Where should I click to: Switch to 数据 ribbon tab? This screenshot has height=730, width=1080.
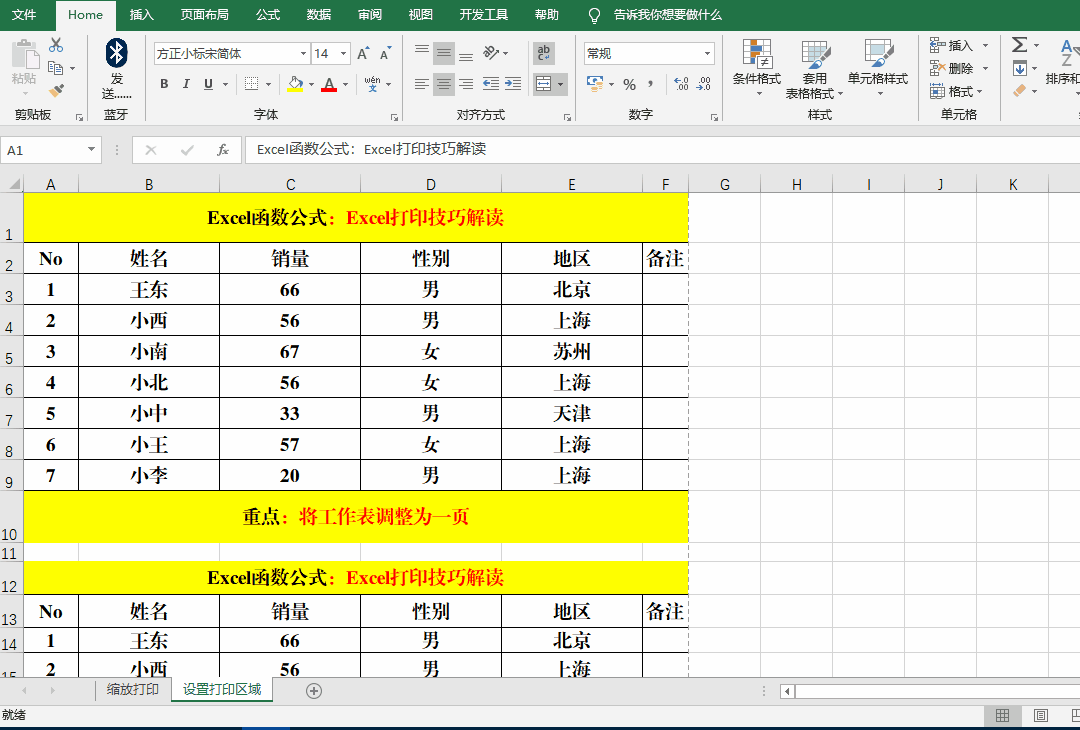(319, 14)
